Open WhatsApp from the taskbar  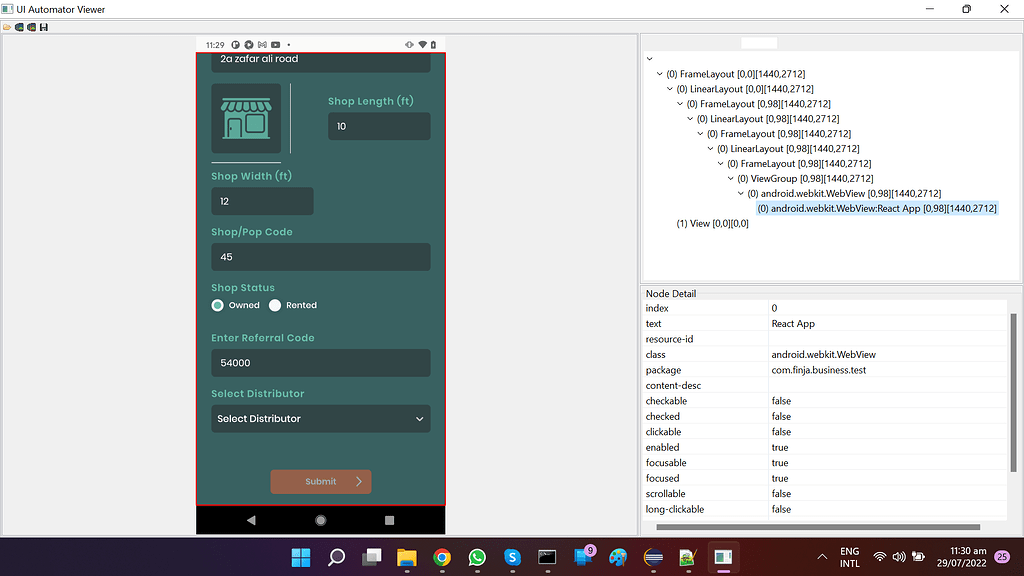[x=477, y=557]
